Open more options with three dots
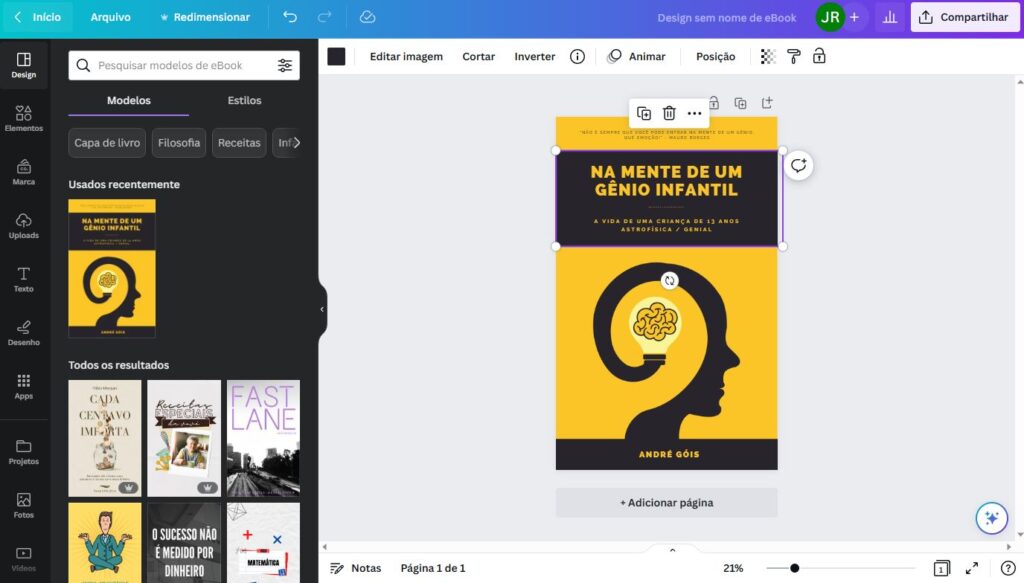Viewport: 1024px width, 583px height. point(694,112)
